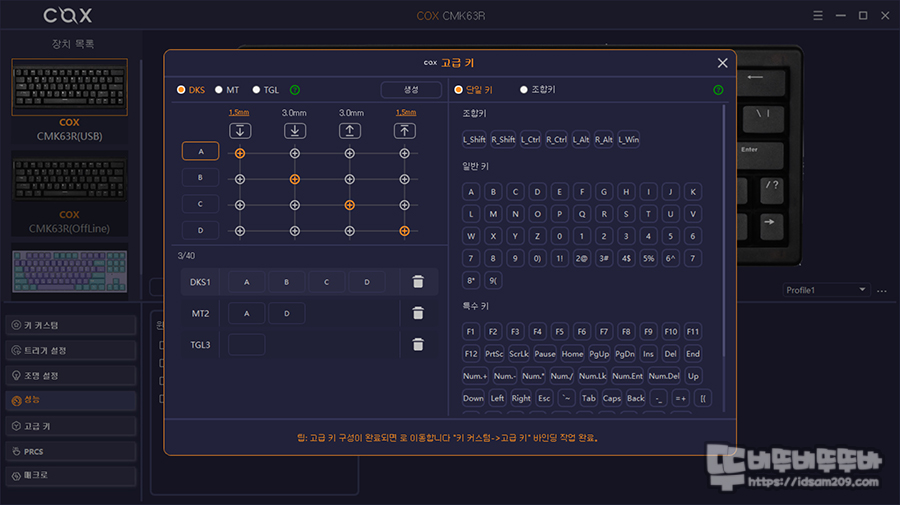Select DKS slot D button

[200, 231]
